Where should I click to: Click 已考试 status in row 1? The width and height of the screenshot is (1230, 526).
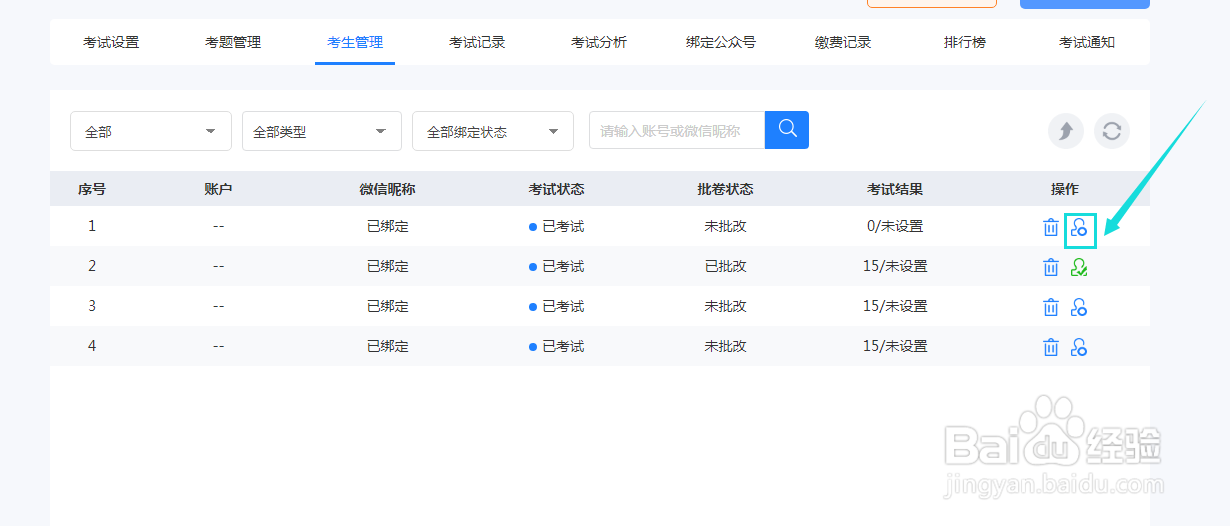point(557,226)
